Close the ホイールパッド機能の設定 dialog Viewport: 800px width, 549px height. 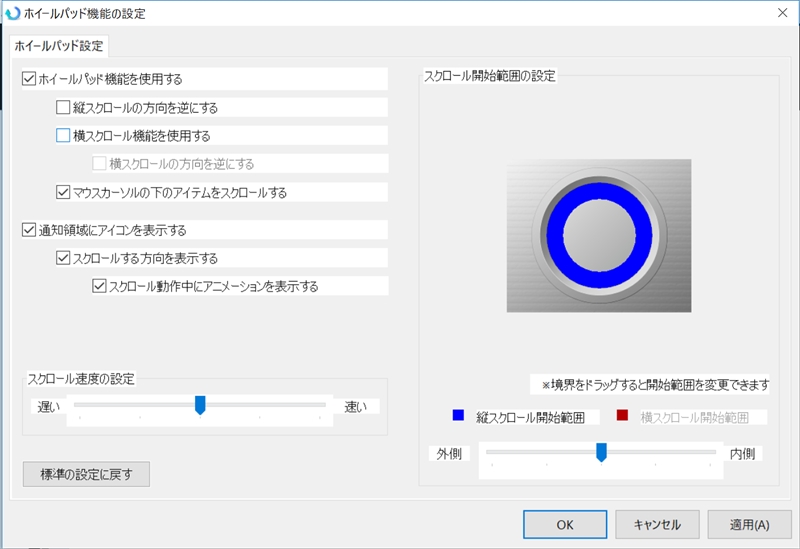pyautogui.click(x=782, y=13)
